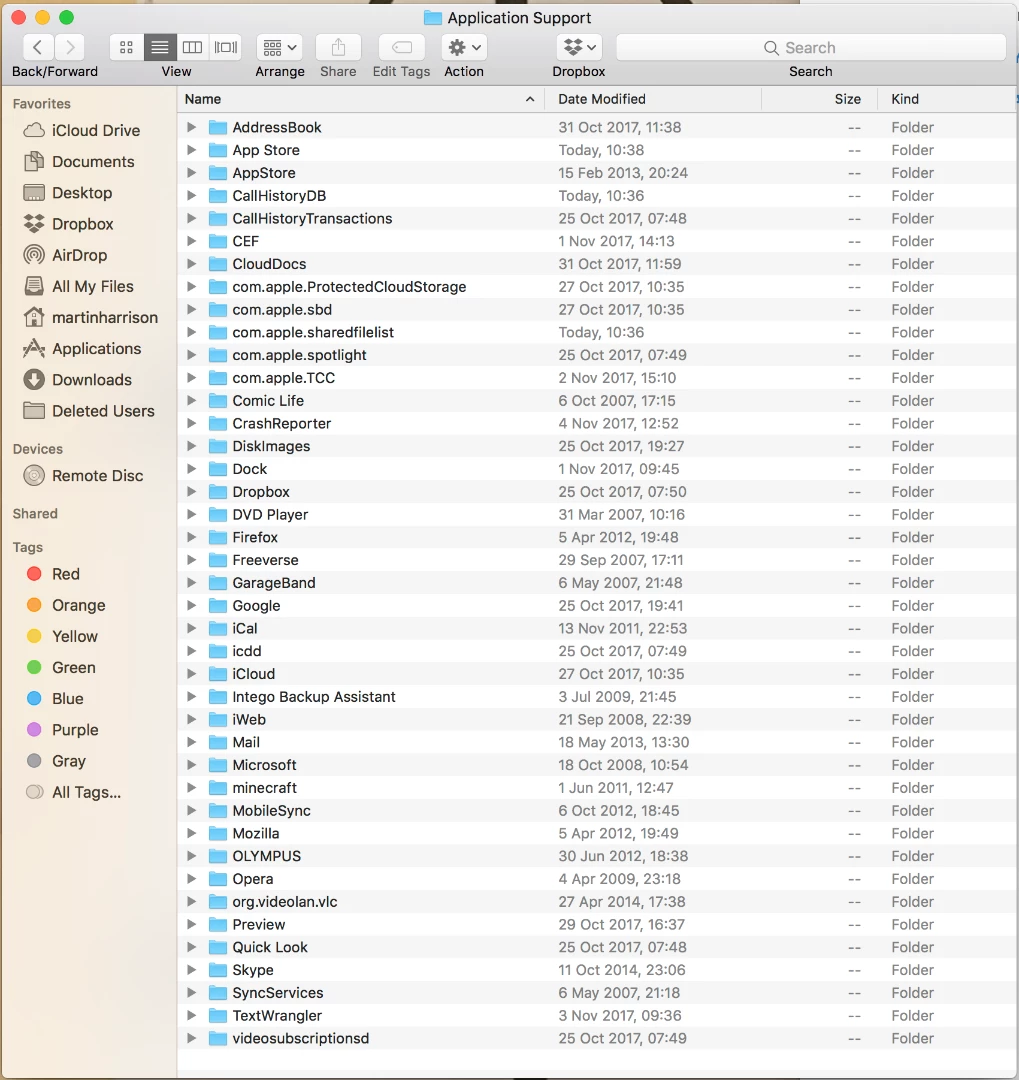The width and height of the screenshot is (1019, 1080).
Task: Select the SyncServices folder
Action: [597, 993]
